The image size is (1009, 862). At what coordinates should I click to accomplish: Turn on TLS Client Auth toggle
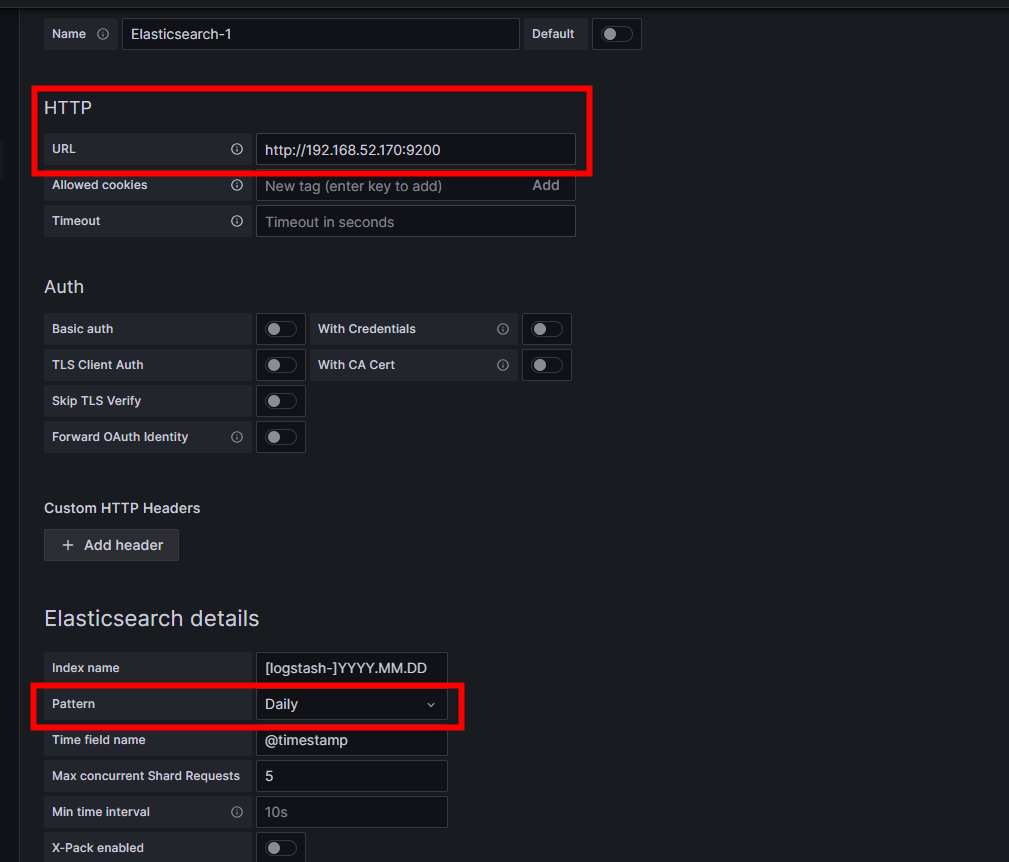coord(281,365)
